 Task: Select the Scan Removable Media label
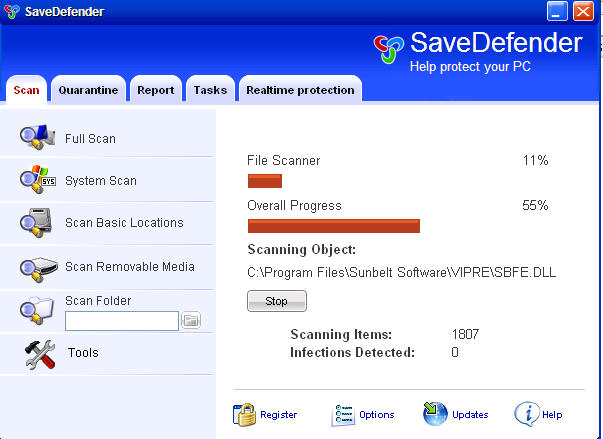[x=130, y=266]
